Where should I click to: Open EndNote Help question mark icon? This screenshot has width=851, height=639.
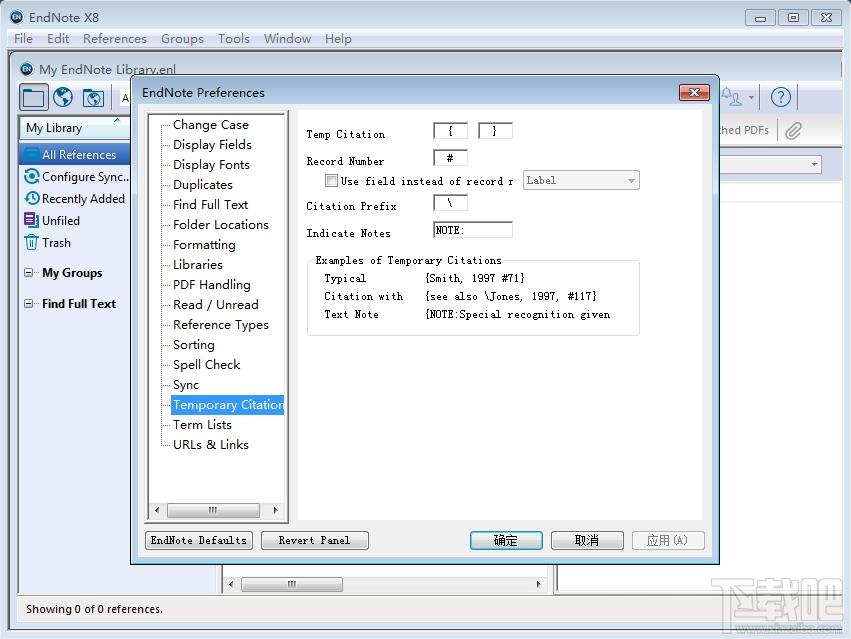(x=780, y=98)
